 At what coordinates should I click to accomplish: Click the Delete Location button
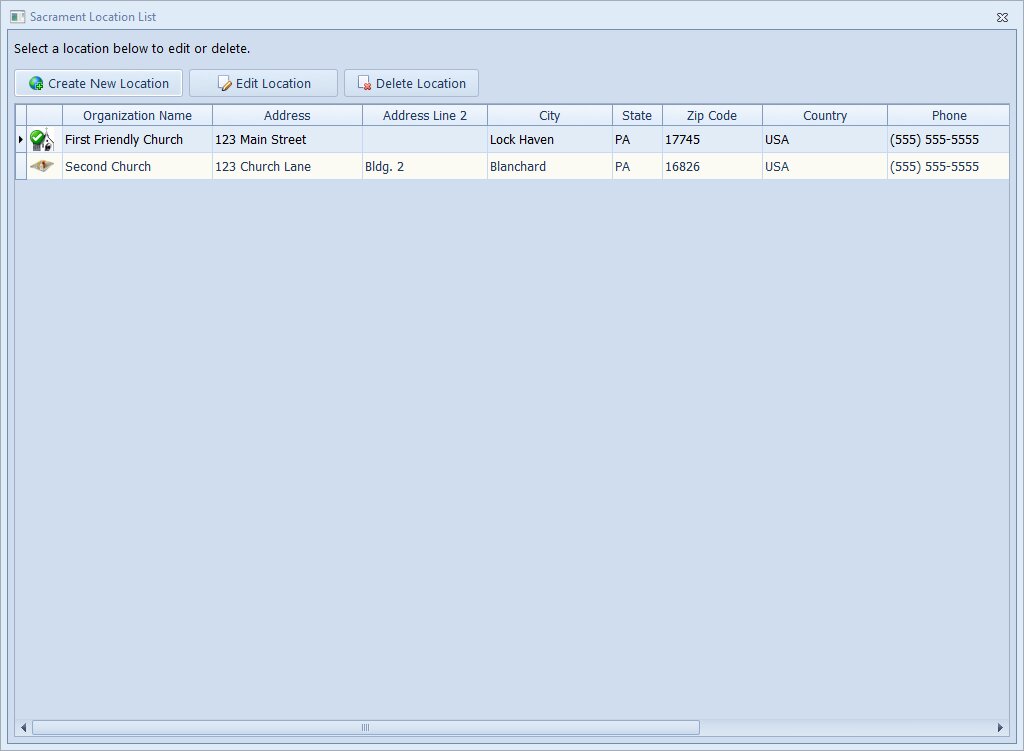411,84
